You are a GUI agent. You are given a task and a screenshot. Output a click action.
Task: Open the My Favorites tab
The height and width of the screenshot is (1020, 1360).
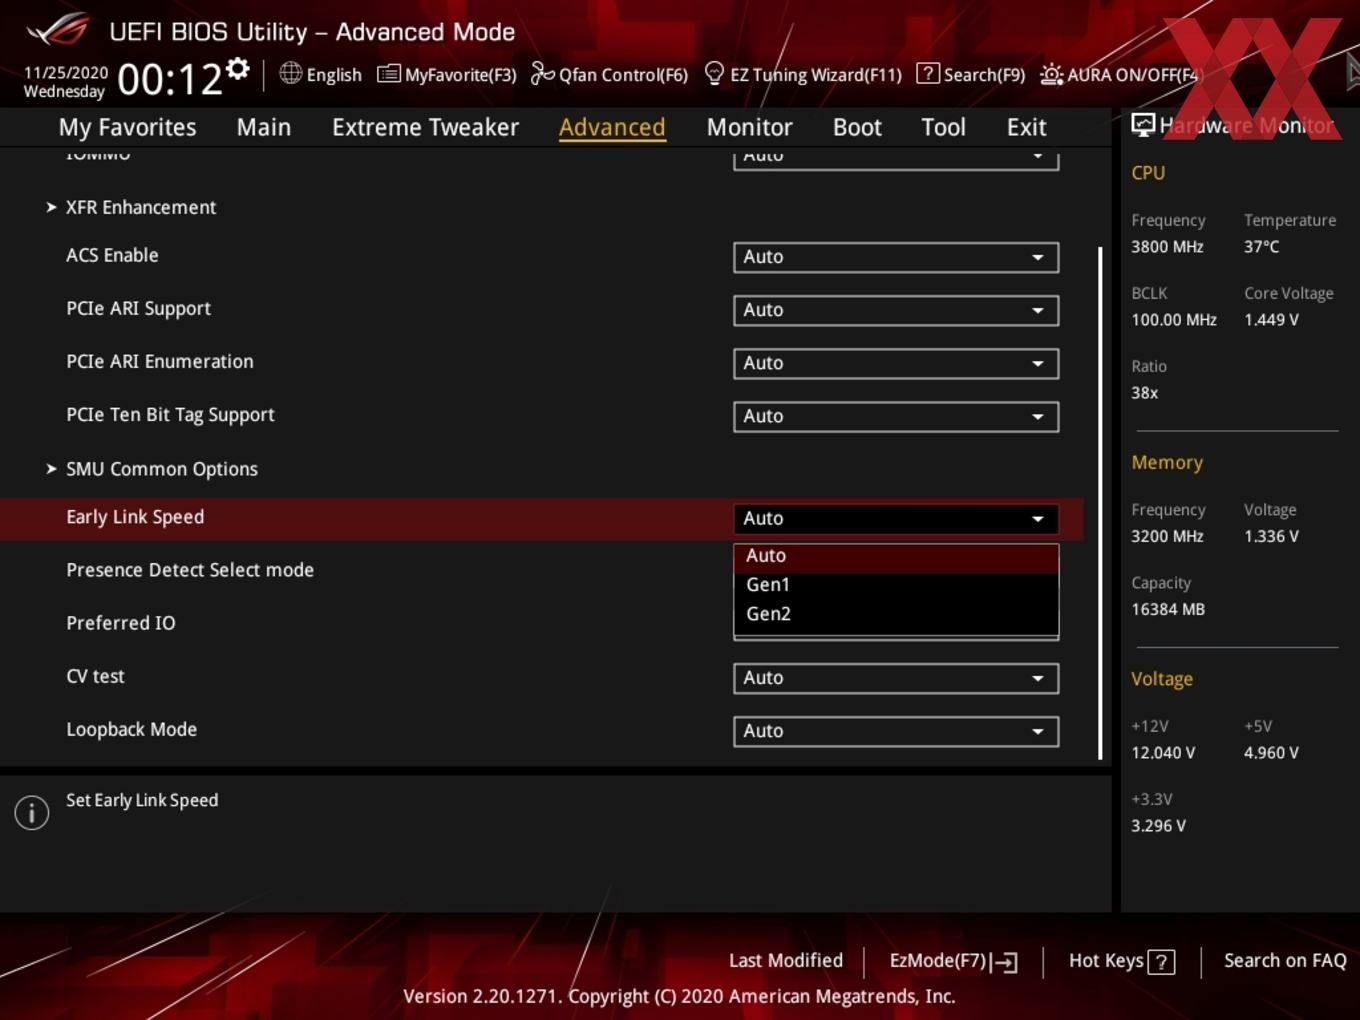pos(127,127)
